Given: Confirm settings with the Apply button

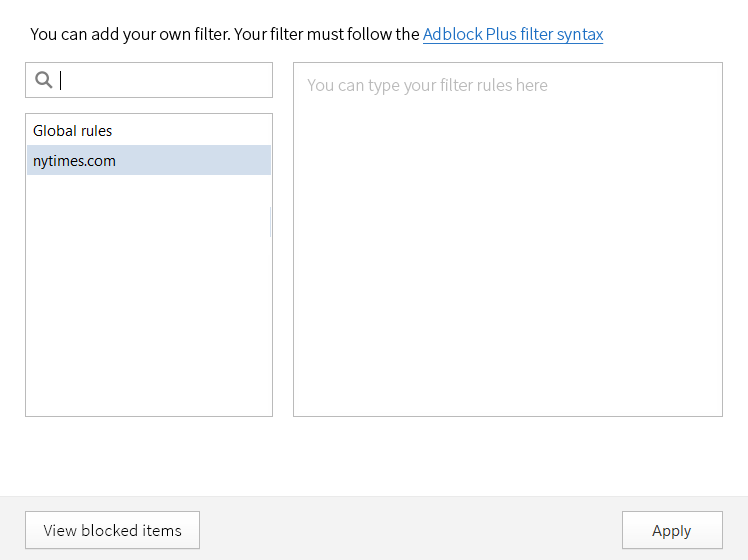Looking at the screenshot, I should (x=672, y=530).
